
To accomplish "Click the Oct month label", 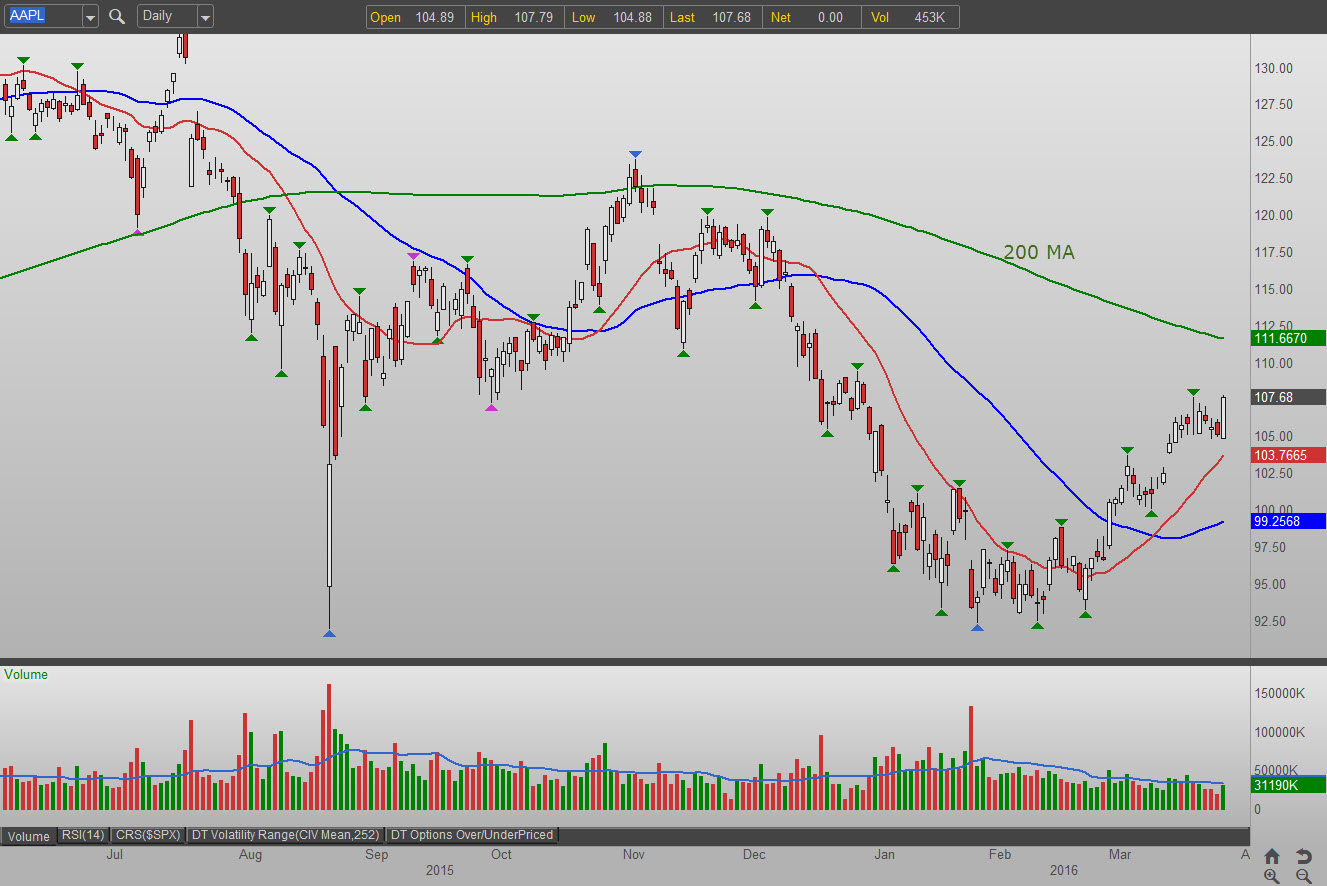I will [x=501, y=855].
